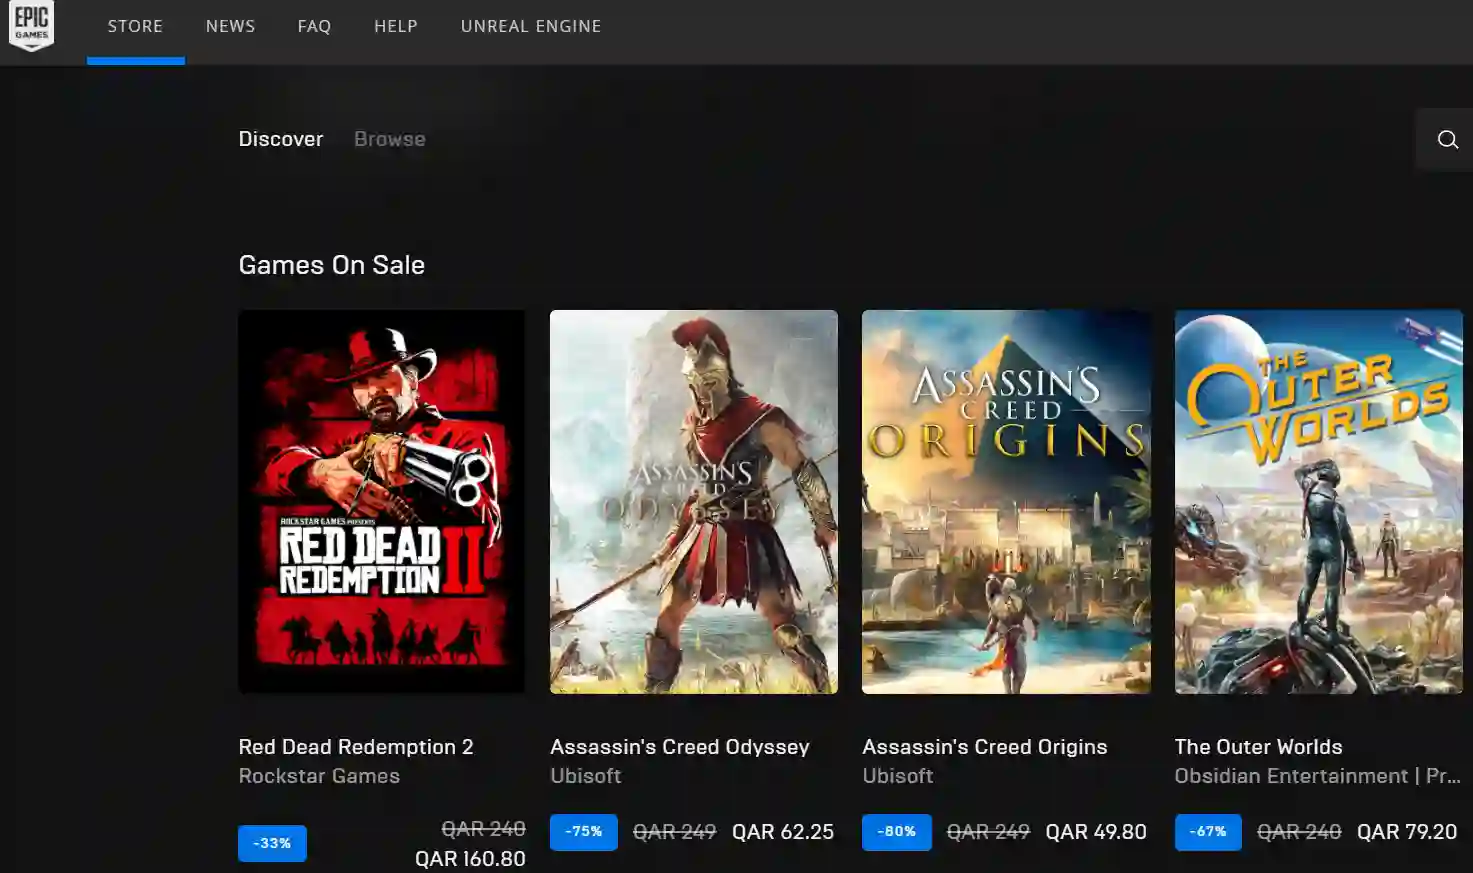This screenshot has height=873, width=1473.
Task: Click The Outer Worlds title
Action: (1258, 747)
